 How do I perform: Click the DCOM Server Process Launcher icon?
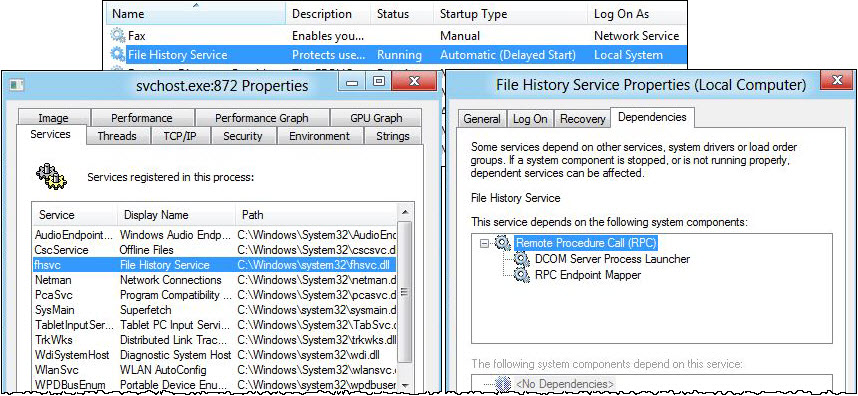pyautogui.click(x=521, y=259)
